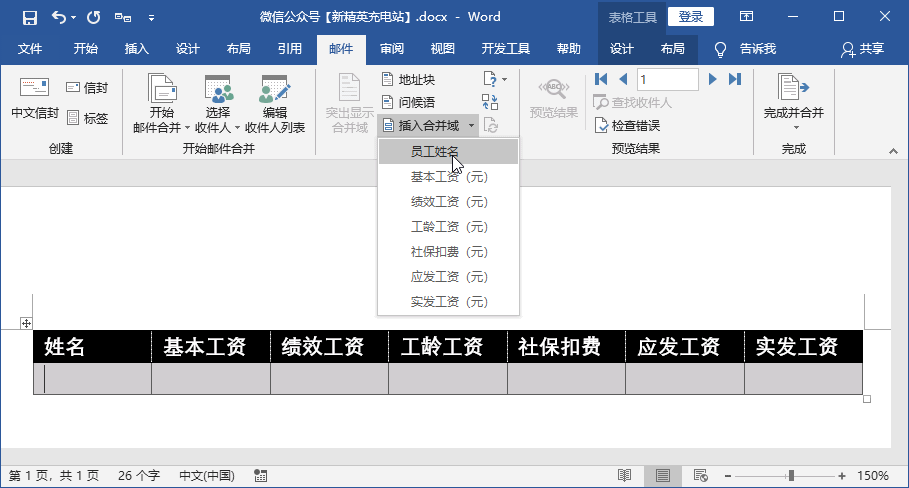Click the record number input box

(x=667, y=79)
